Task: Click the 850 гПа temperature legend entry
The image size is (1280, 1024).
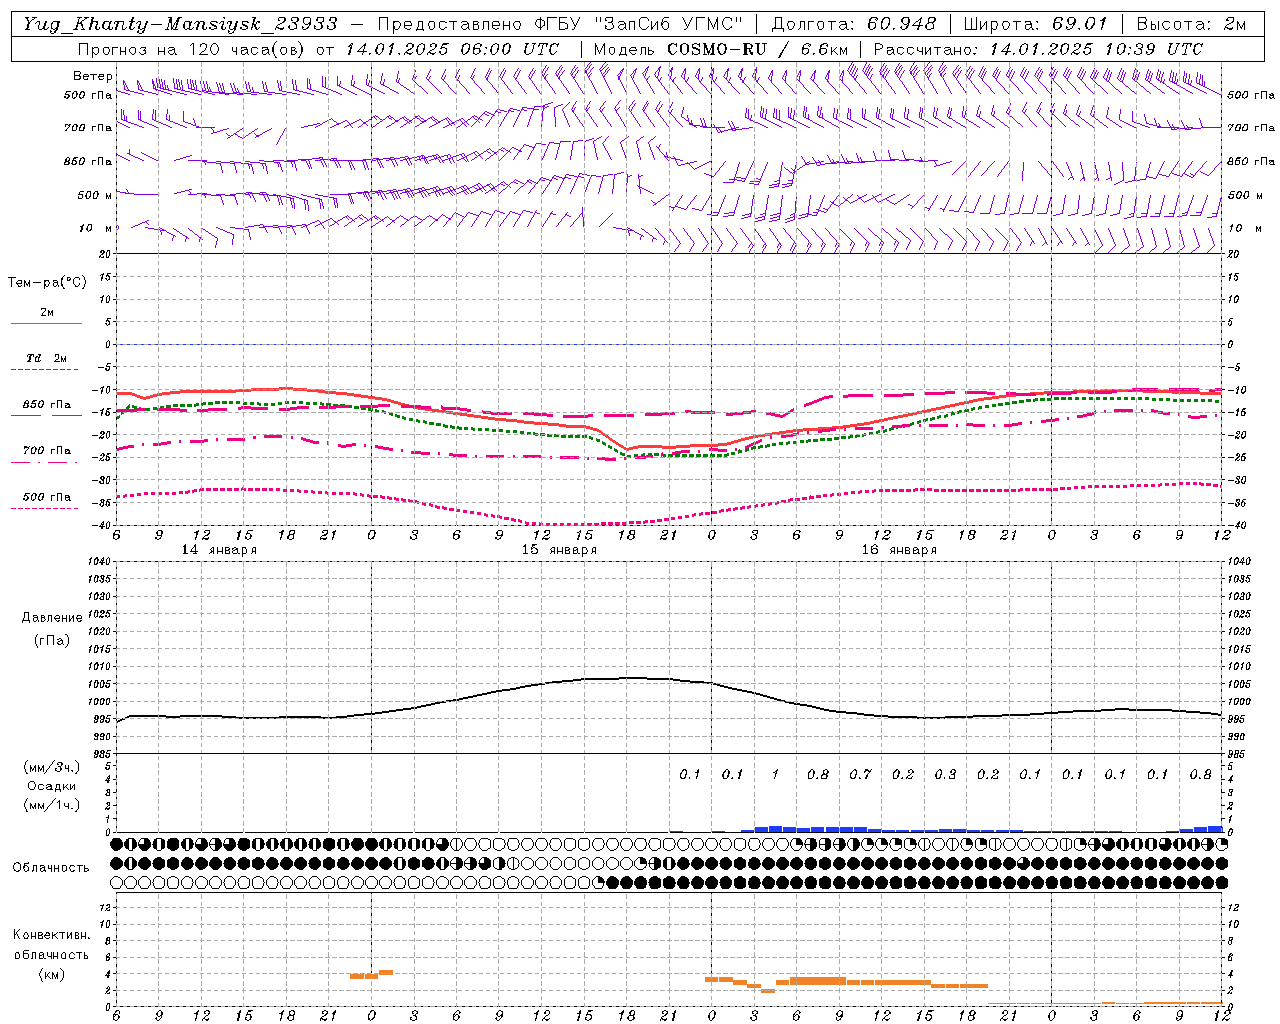Action: [x=47, y=405]
